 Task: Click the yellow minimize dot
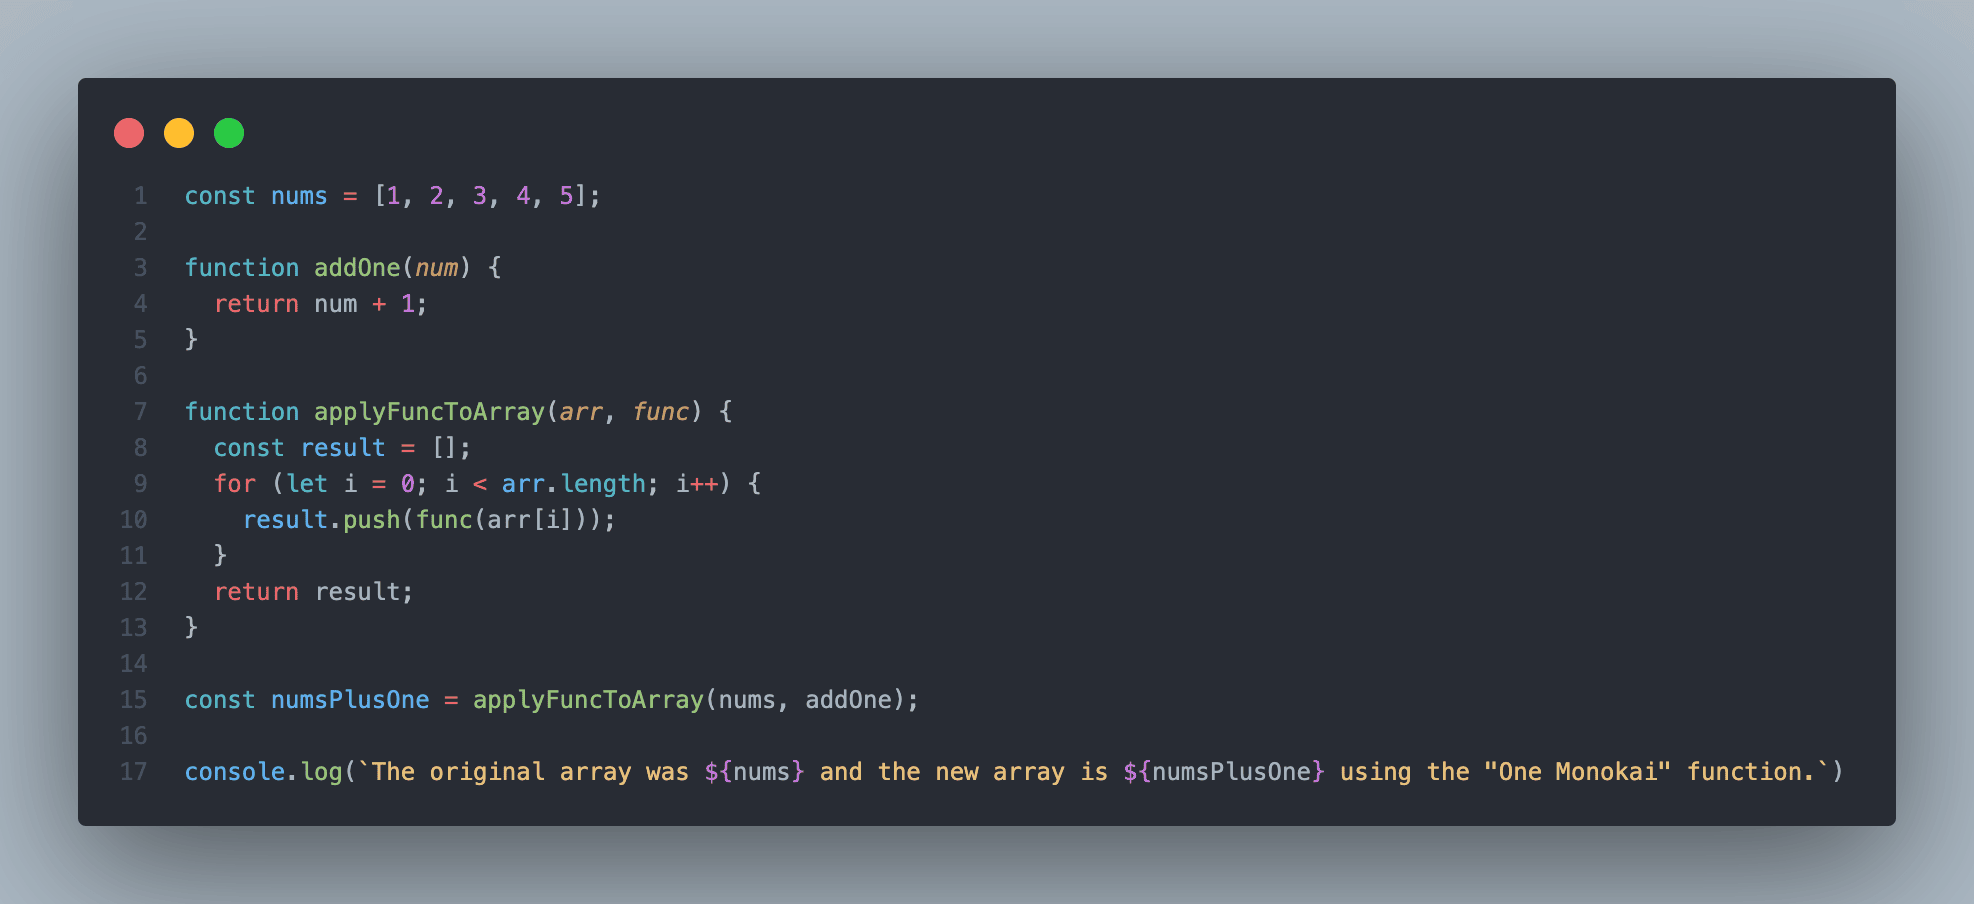click(179, 133)
